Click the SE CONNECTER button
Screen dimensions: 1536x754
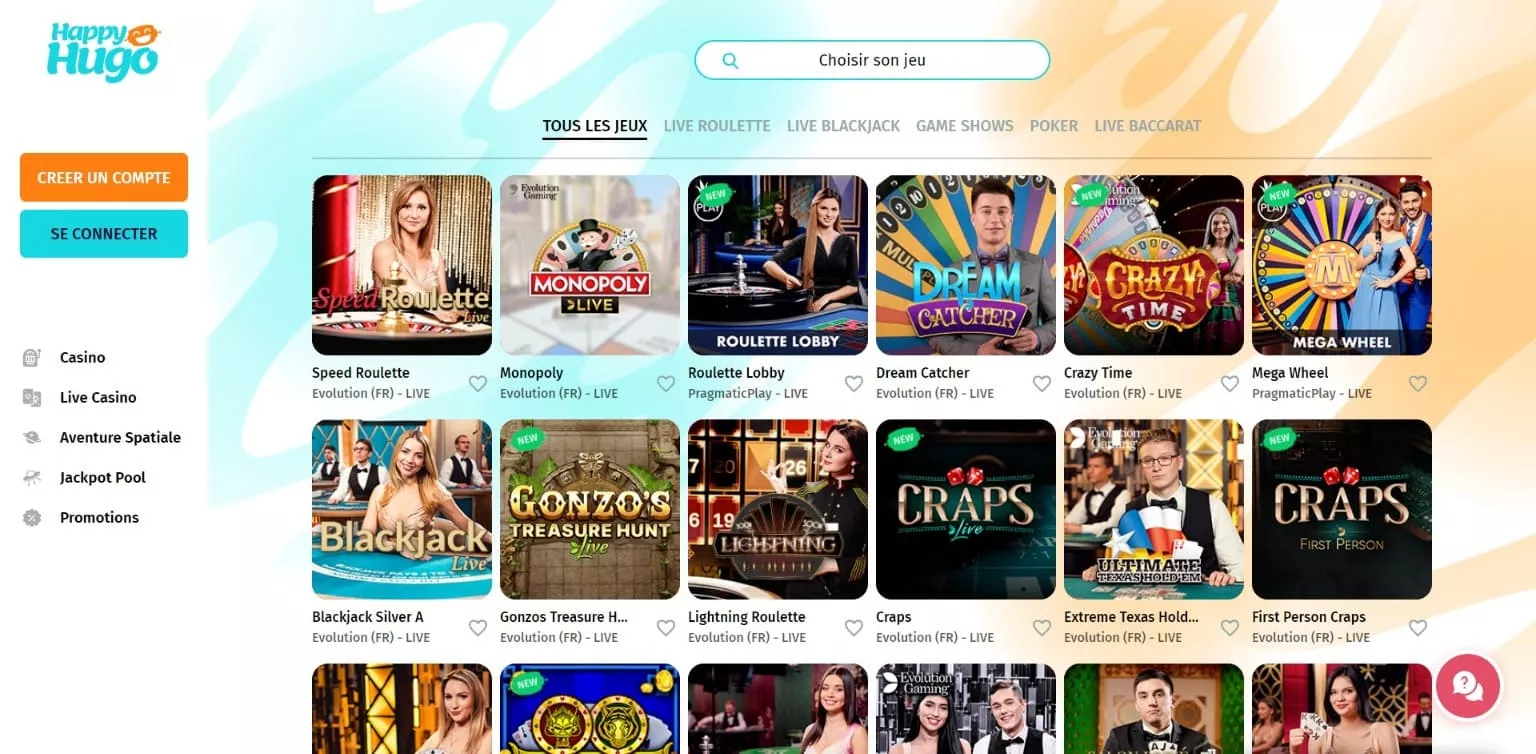(x=104, y=234)
